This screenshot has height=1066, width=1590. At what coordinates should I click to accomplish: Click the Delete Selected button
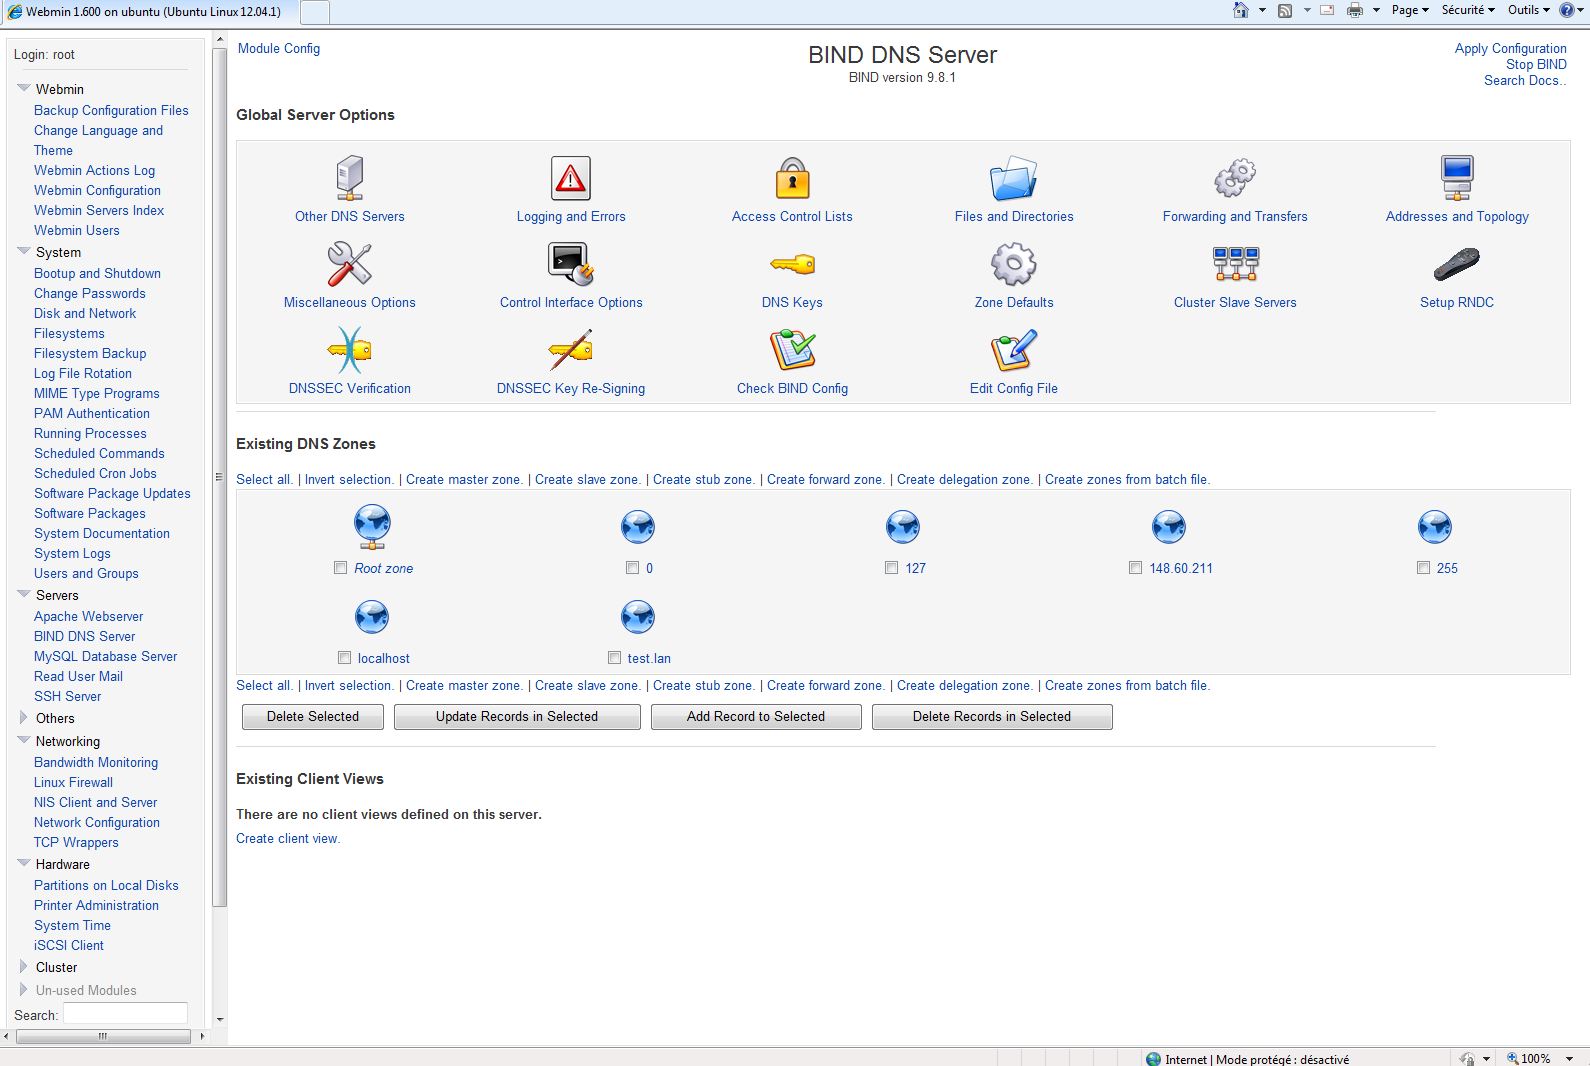click(313, 717)
